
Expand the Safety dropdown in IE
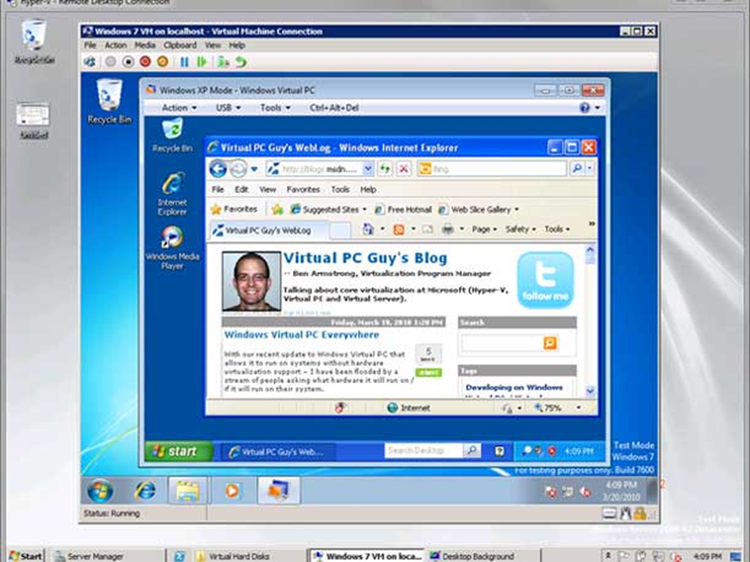point(519,229)
